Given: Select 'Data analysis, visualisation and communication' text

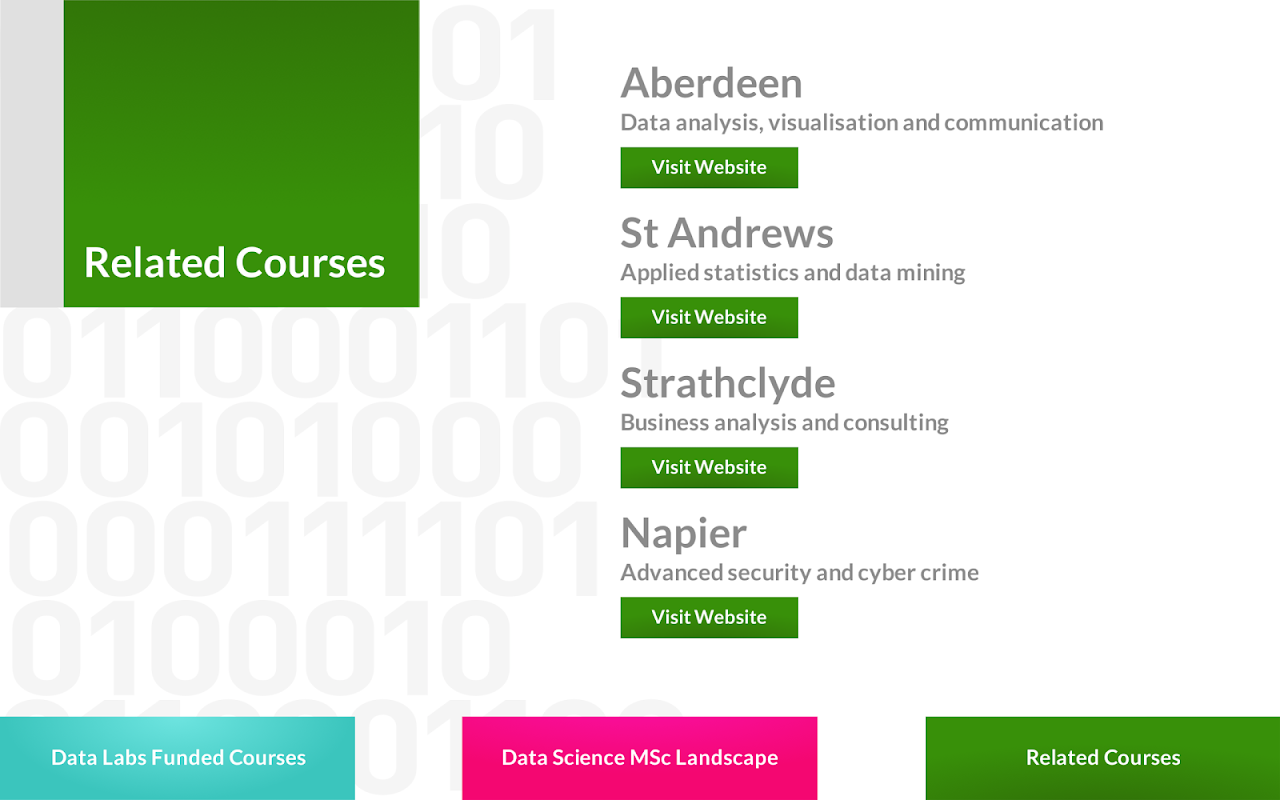Looking at the screenshot, I should tap(862, 123).
